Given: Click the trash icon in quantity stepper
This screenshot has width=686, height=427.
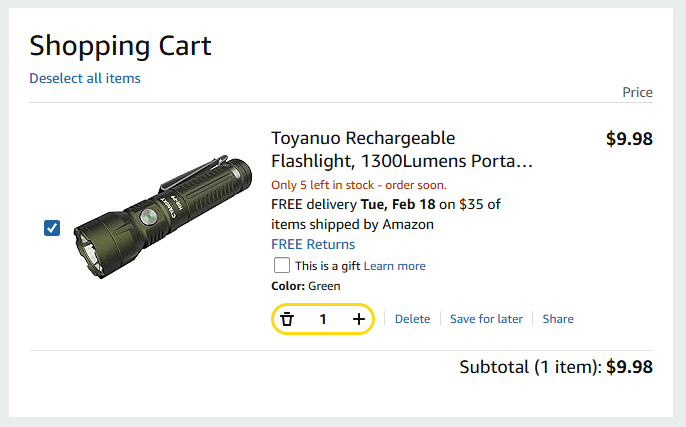Looking at the screenshot, I should coord(288,319).
